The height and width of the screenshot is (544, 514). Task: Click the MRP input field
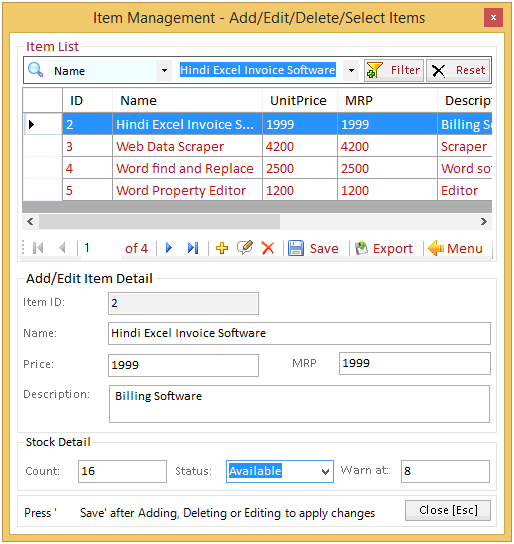click(x=415, y=364)
